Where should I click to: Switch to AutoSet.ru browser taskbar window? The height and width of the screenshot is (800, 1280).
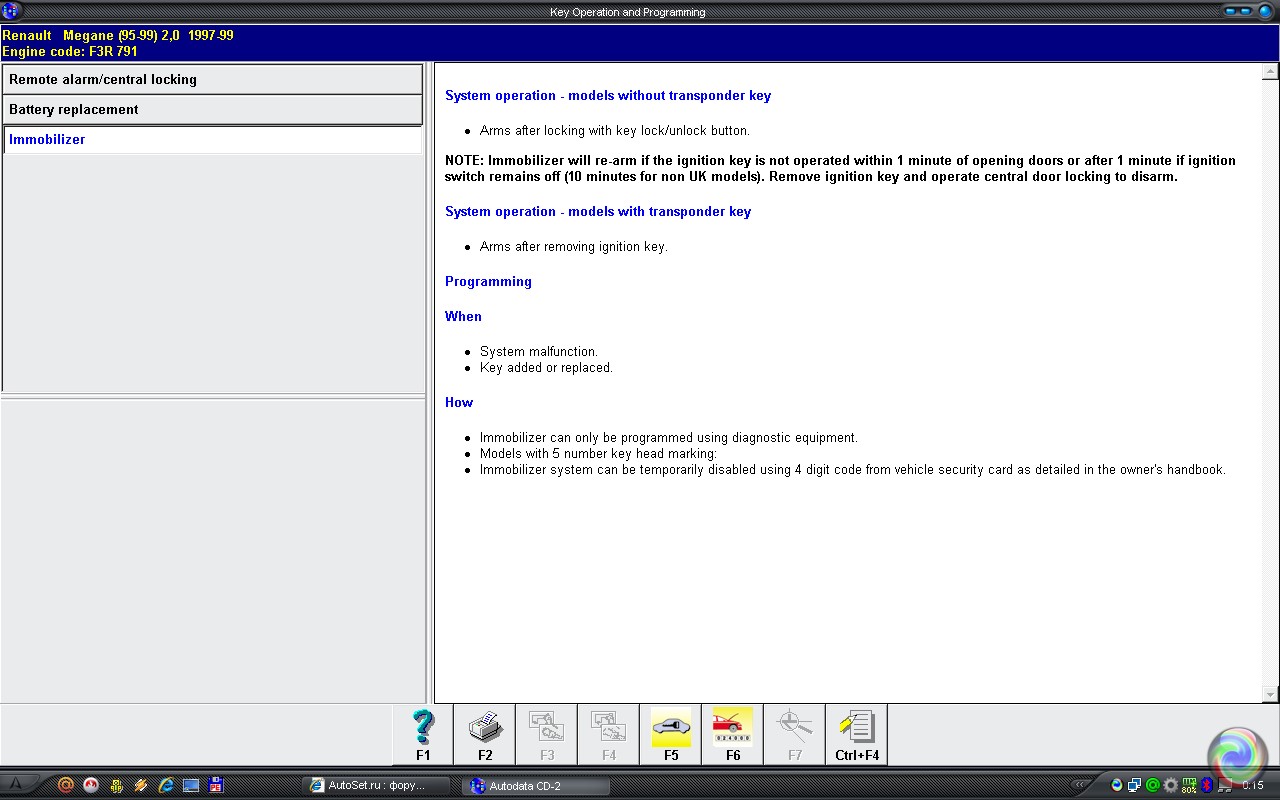pos(377,786)
